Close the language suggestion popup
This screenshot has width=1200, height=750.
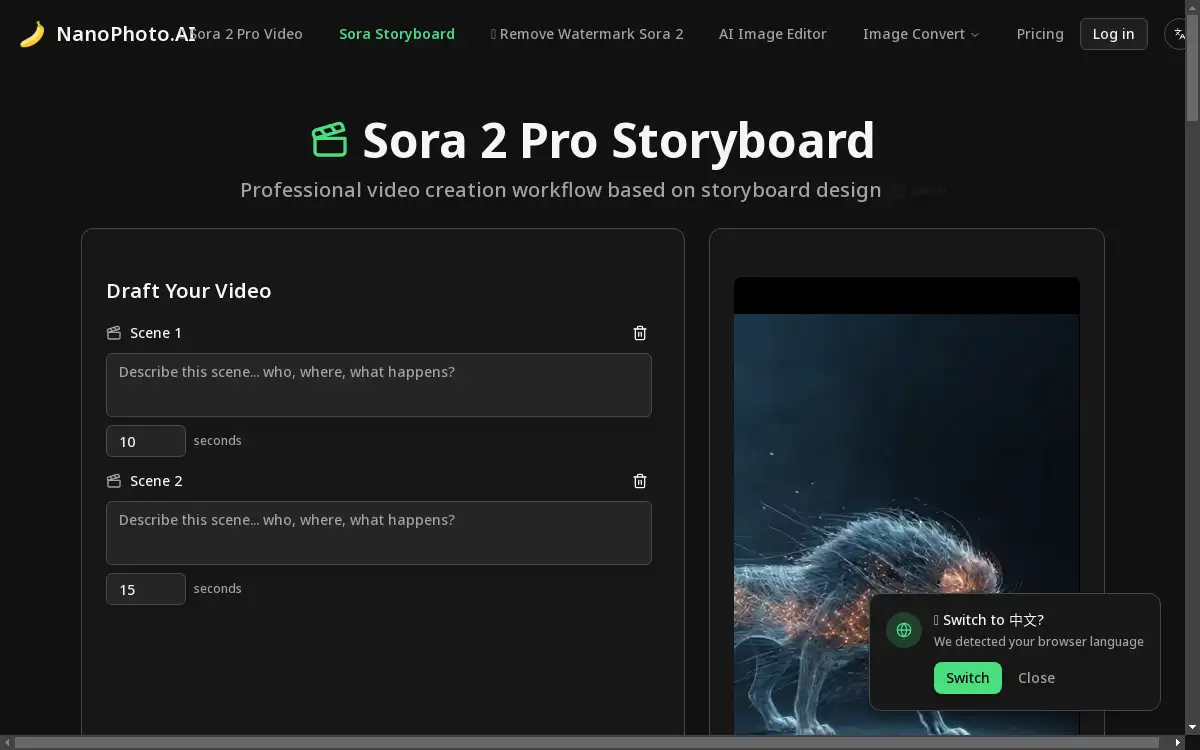click(1036, 678)
